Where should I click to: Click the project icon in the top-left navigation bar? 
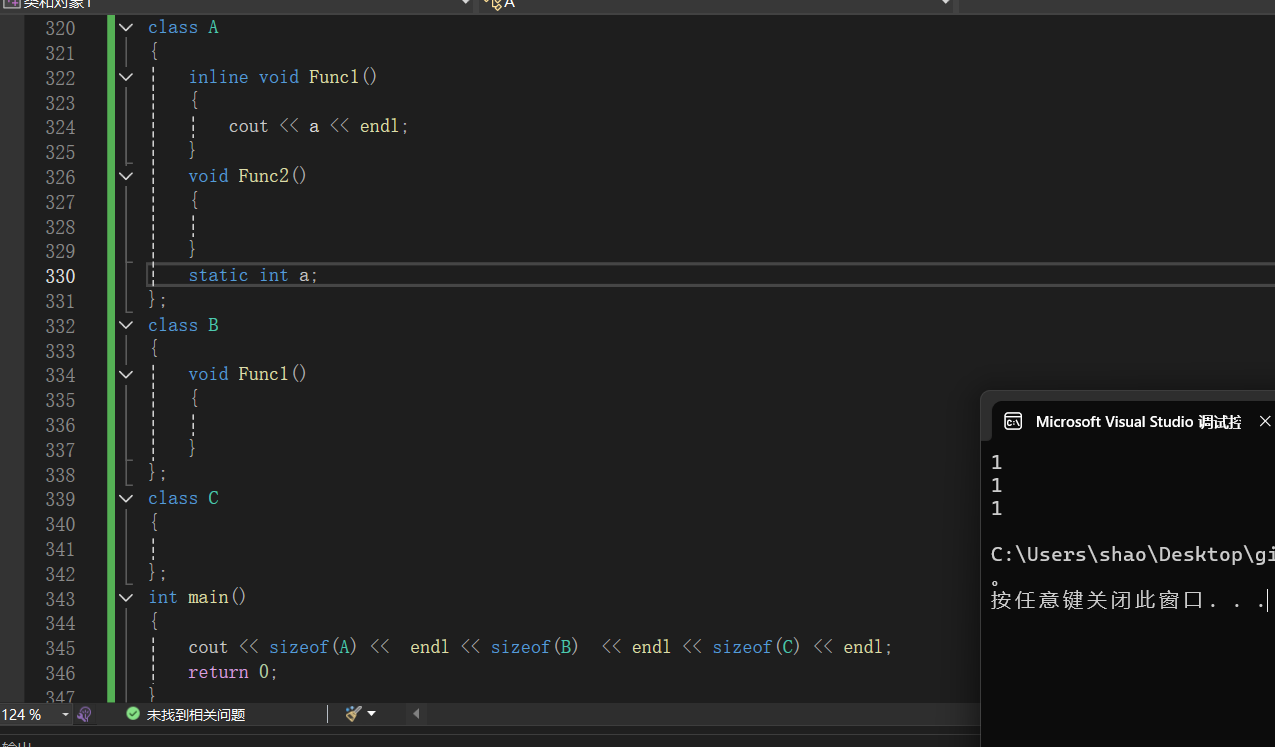(11, 4)
